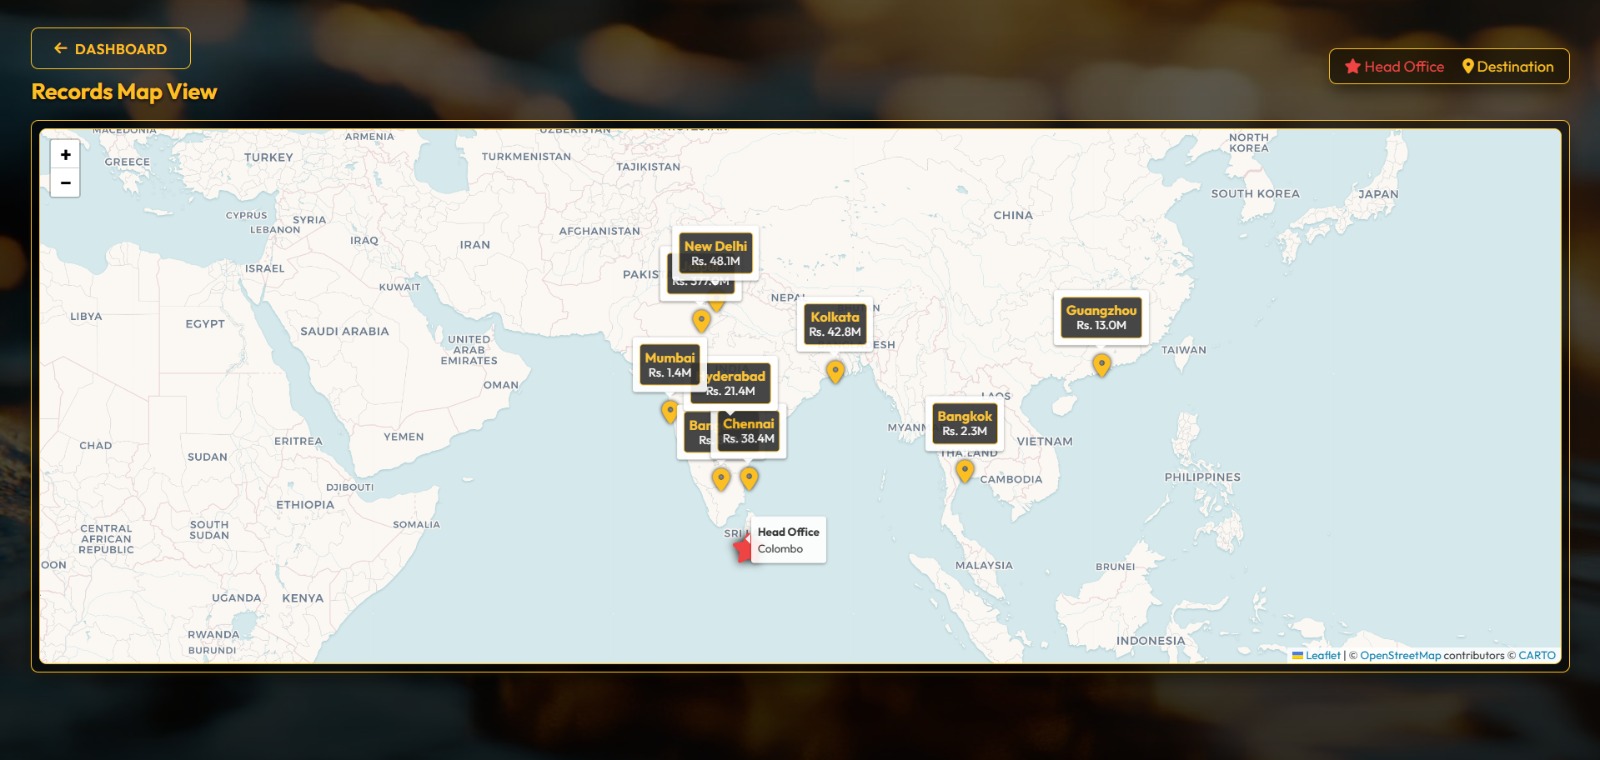
Task: Click the red Colombo head office star
Action: point(743,548)
